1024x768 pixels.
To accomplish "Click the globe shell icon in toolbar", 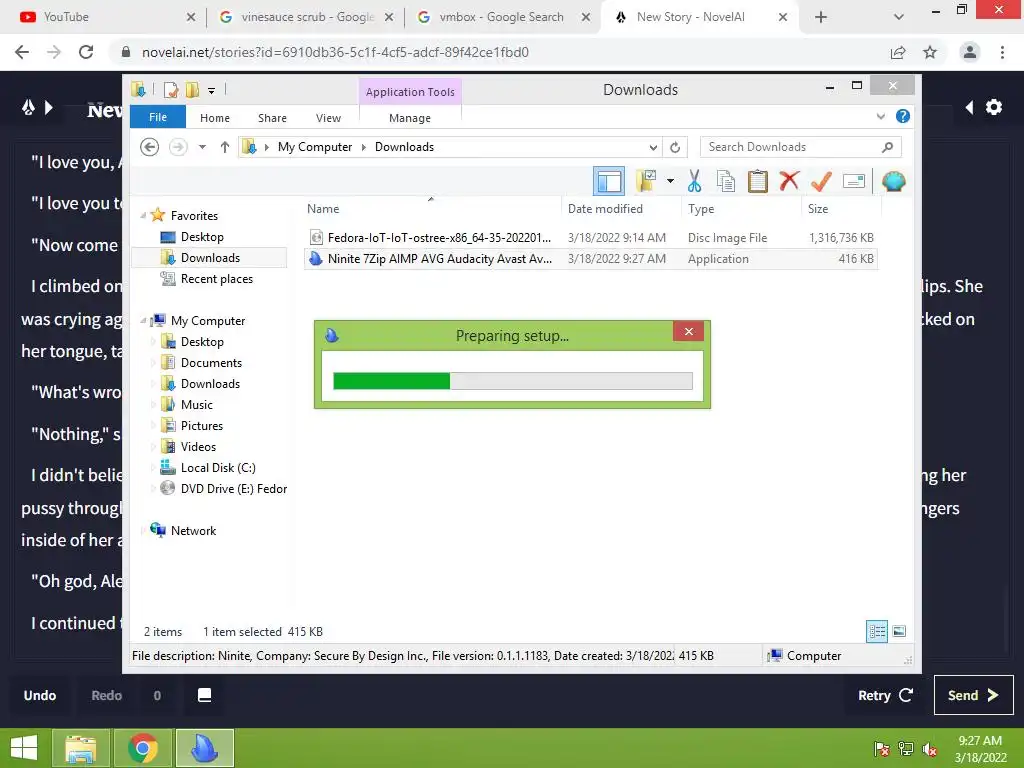I will tap(893, 181).
